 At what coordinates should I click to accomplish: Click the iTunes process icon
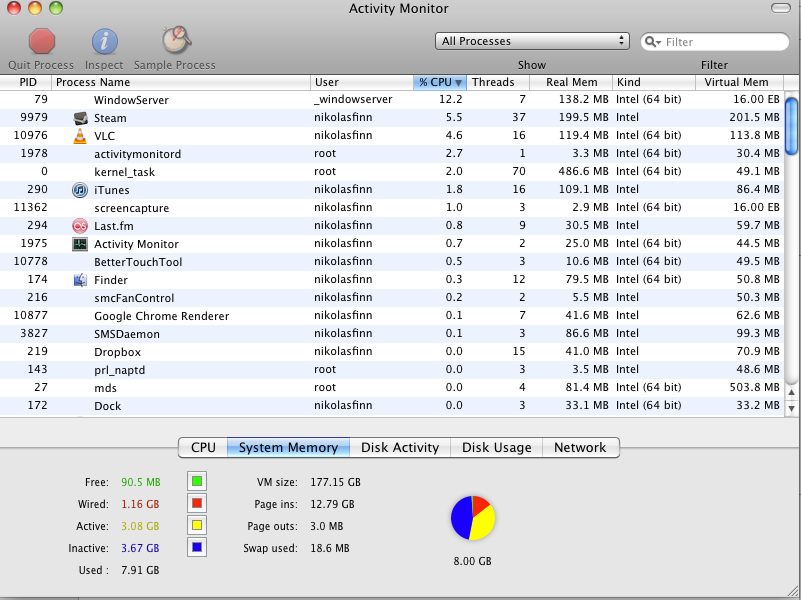point(80,190)
